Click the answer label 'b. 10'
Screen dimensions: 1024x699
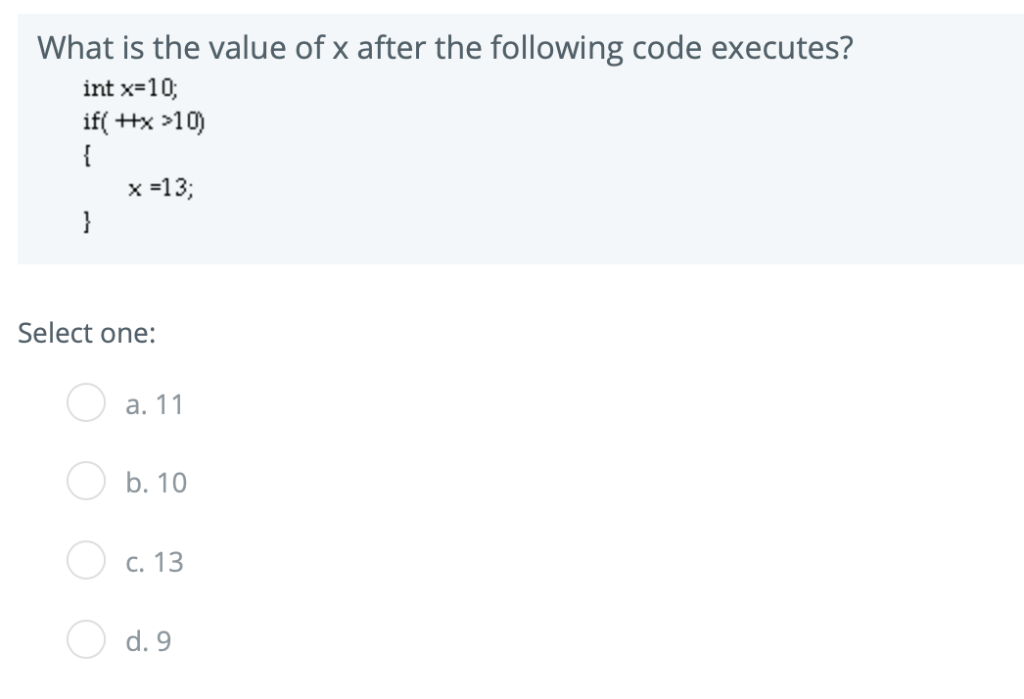pos(156,483)
